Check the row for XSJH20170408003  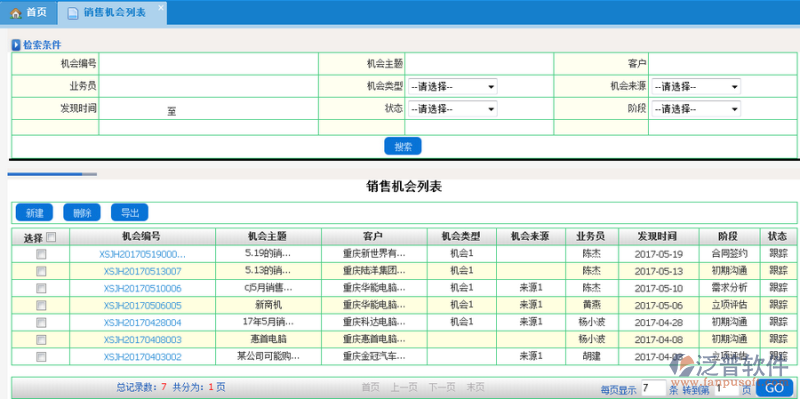(41, 340)
